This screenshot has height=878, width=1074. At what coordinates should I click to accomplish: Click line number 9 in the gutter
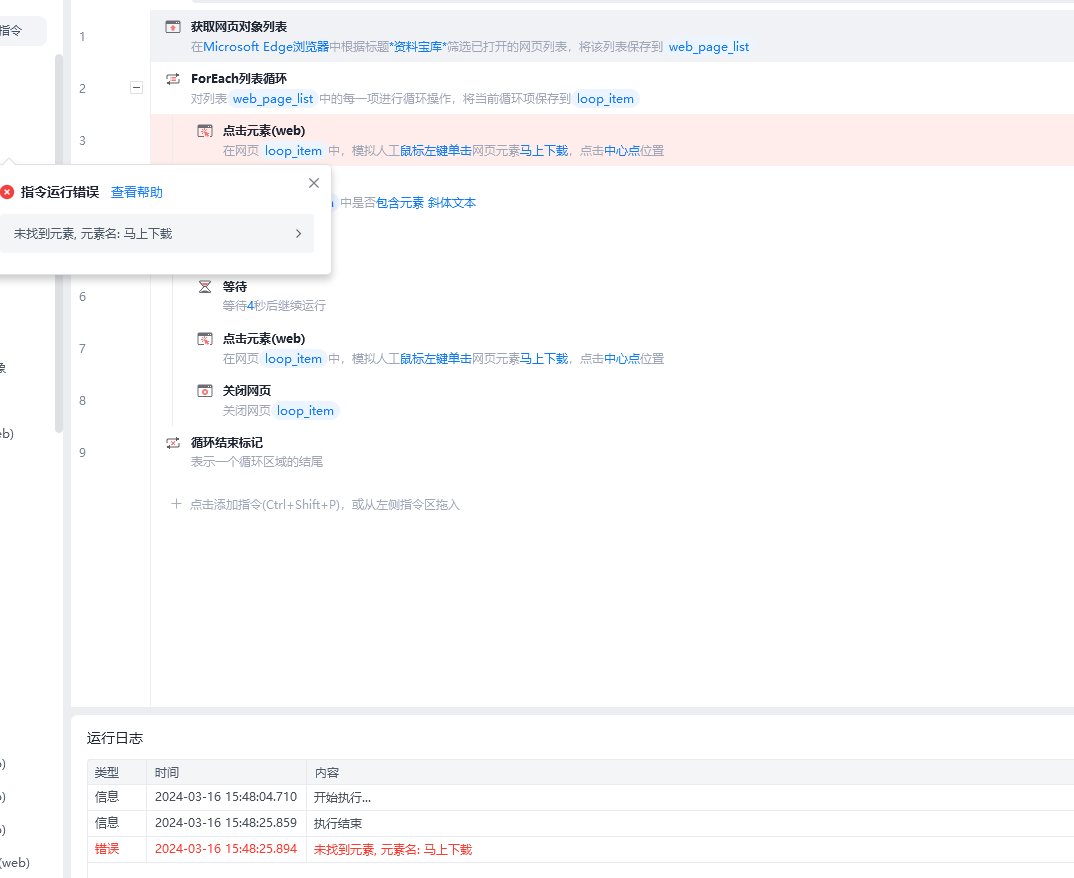click(x=82, y=453)
